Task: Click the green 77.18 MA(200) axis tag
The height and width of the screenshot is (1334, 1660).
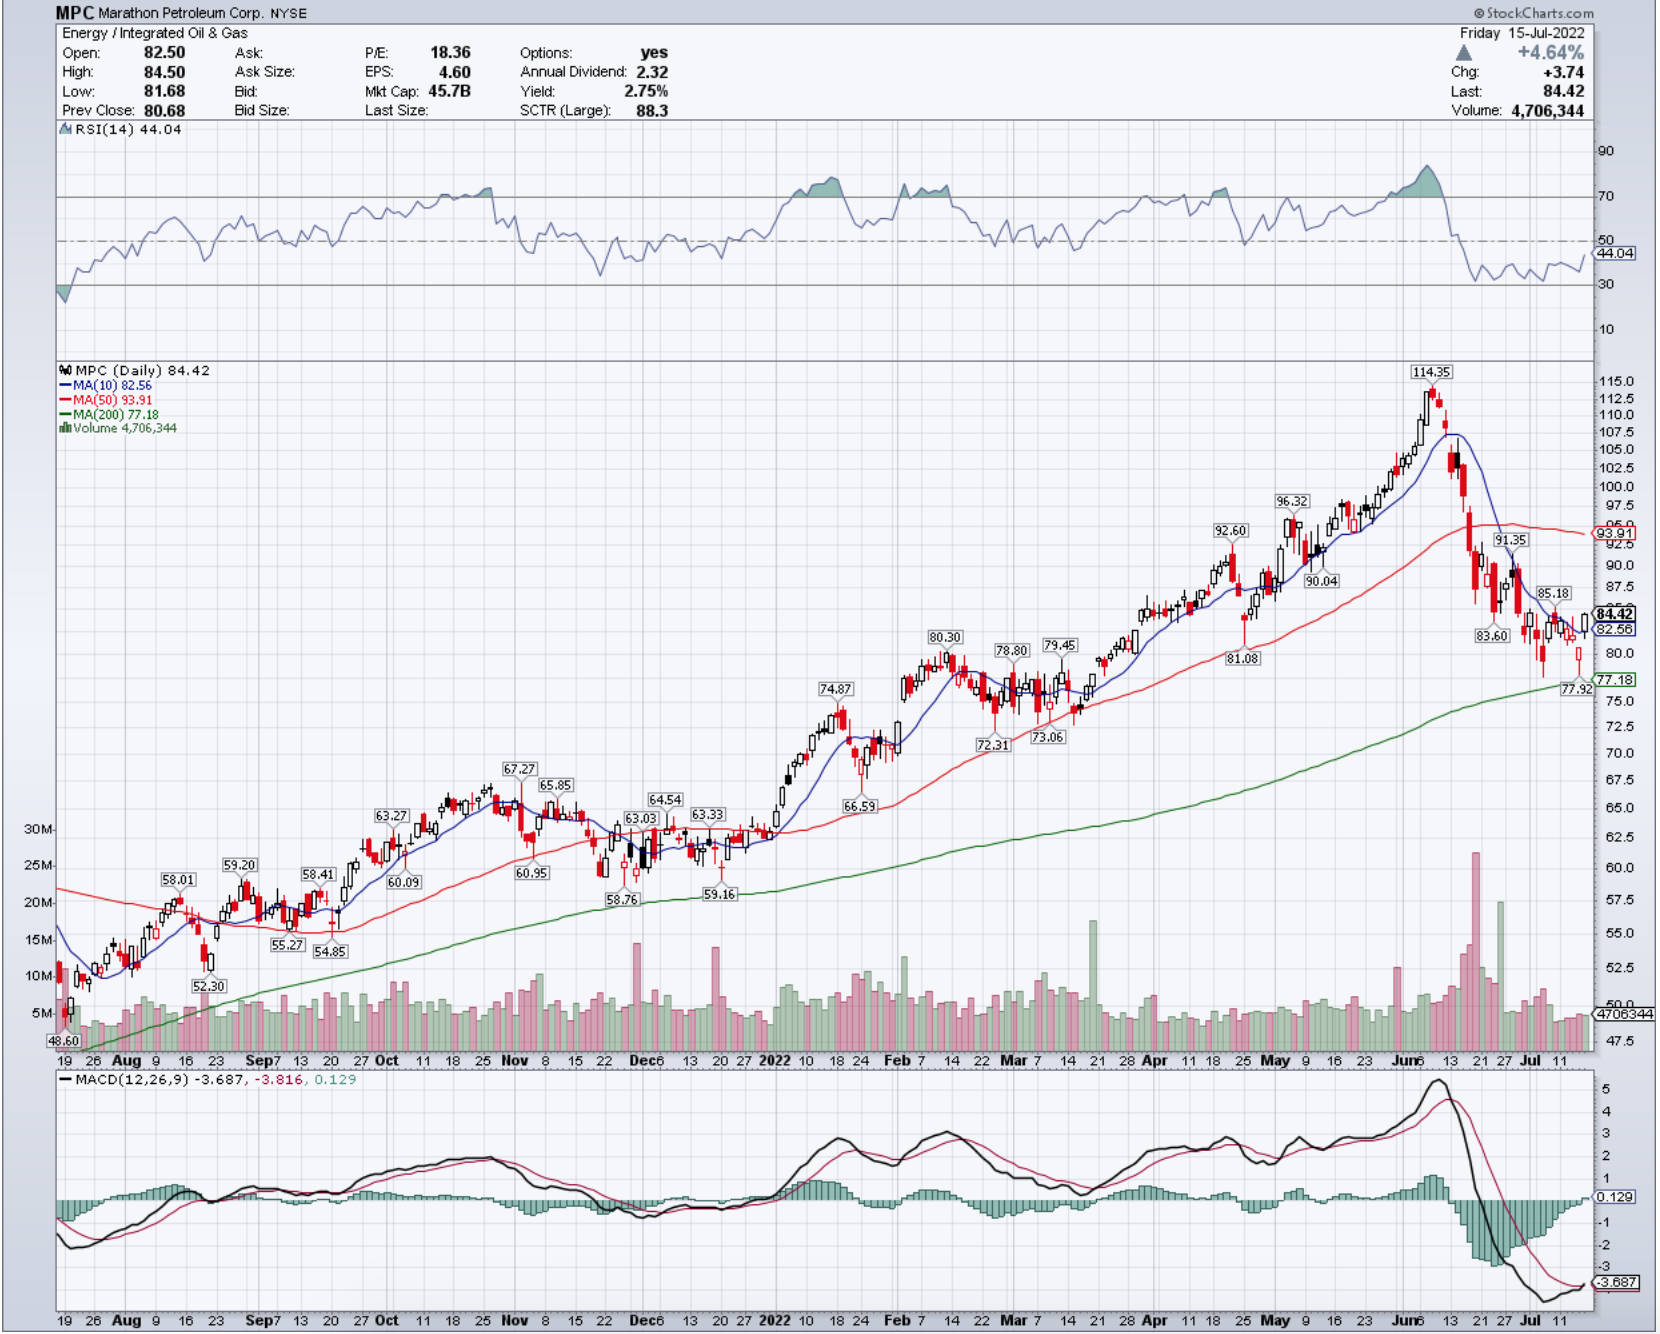Action: (x=1615, y=680)
